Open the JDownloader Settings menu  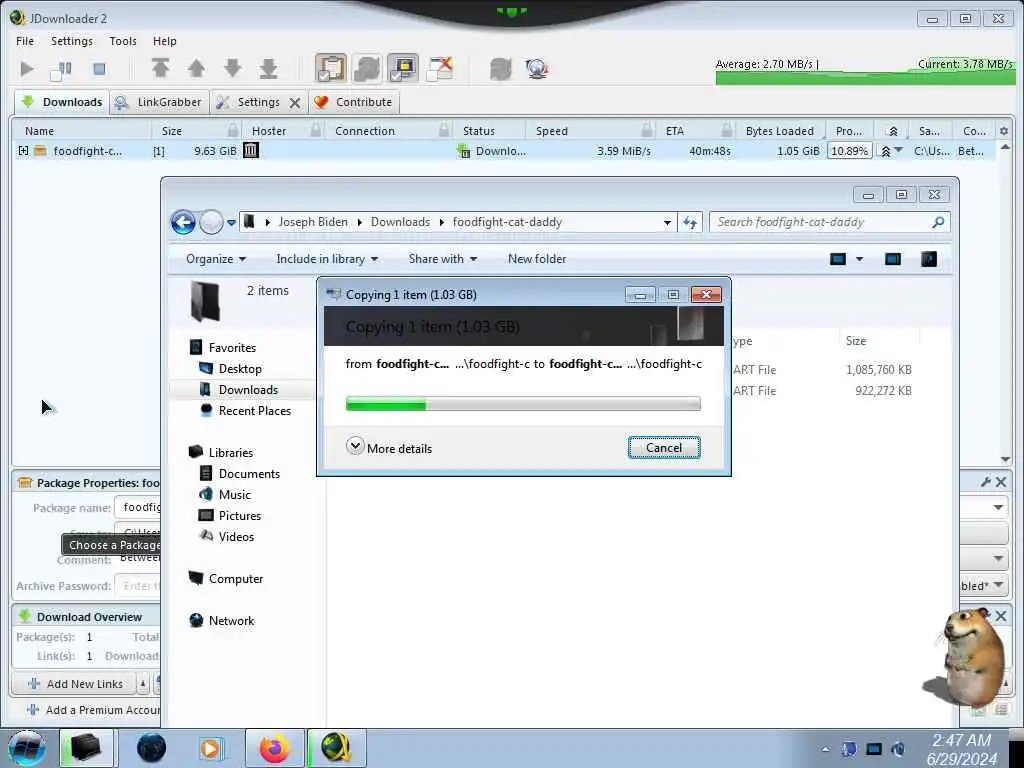[x=72, y=40]
